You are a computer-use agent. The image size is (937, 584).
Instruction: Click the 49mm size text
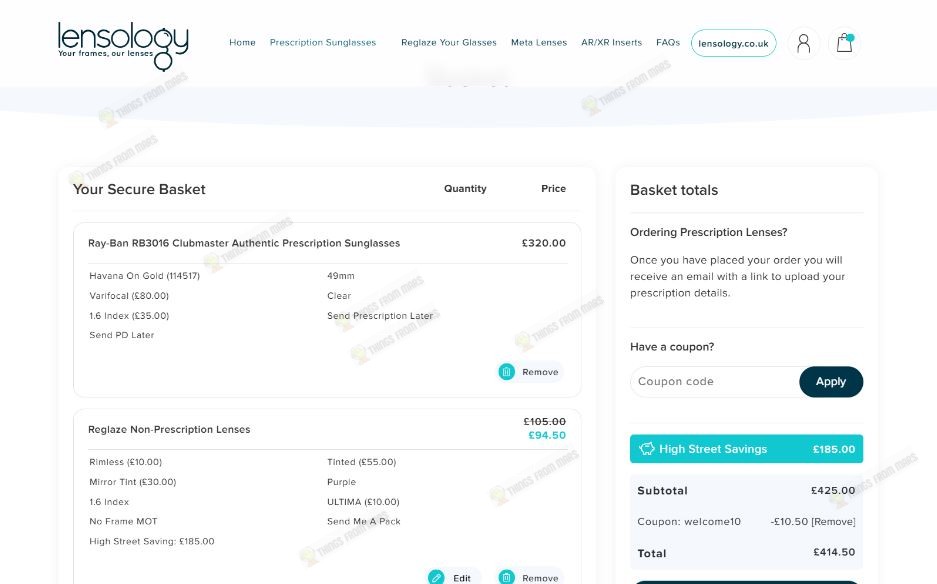click(x=341, y=276)
